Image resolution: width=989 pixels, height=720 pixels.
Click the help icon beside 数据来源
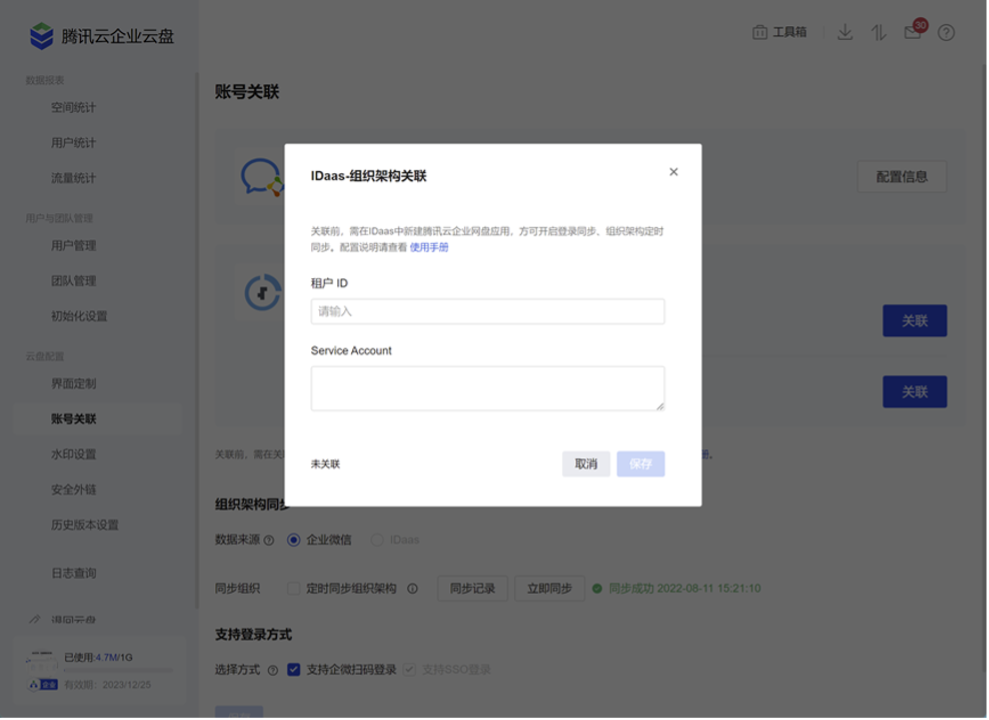pos(269,541)
